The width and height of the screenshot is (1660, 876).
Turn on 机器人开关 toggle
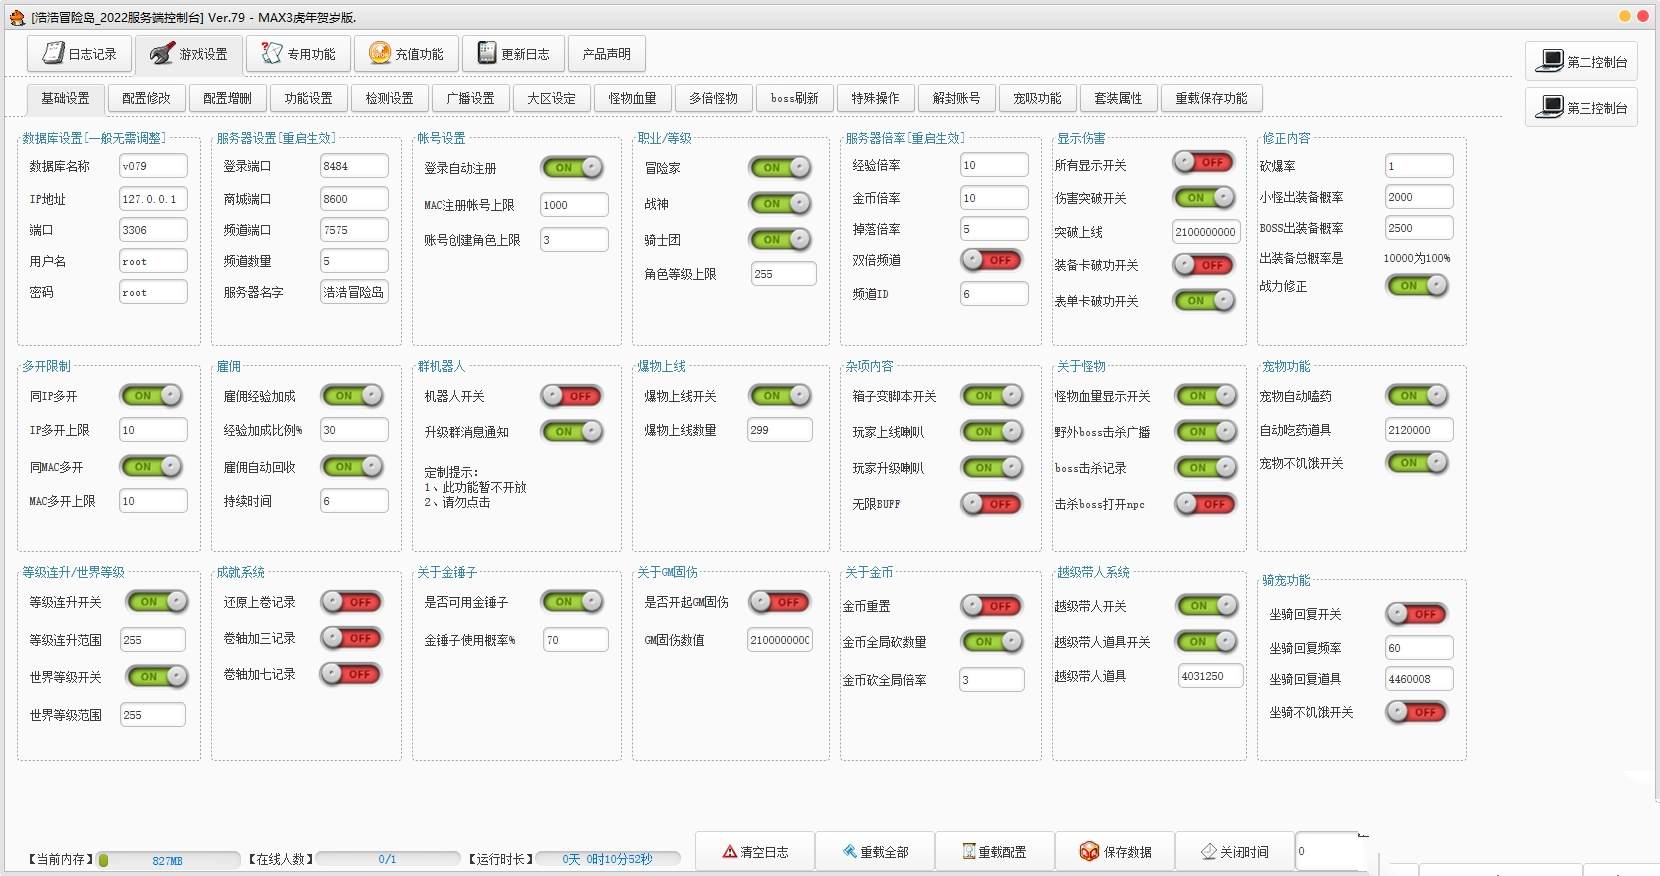pyautogui.click(x=572, y=396)
